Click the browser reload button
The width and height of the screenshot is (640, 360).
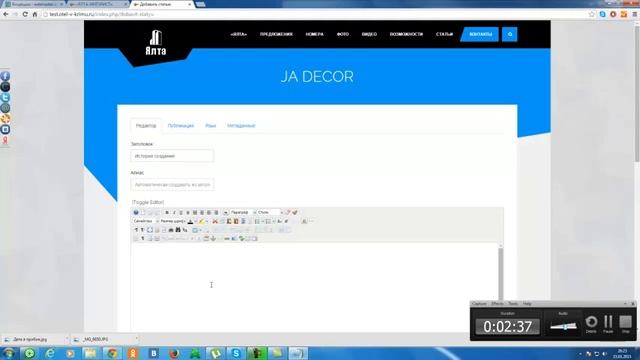click(25, 14)
